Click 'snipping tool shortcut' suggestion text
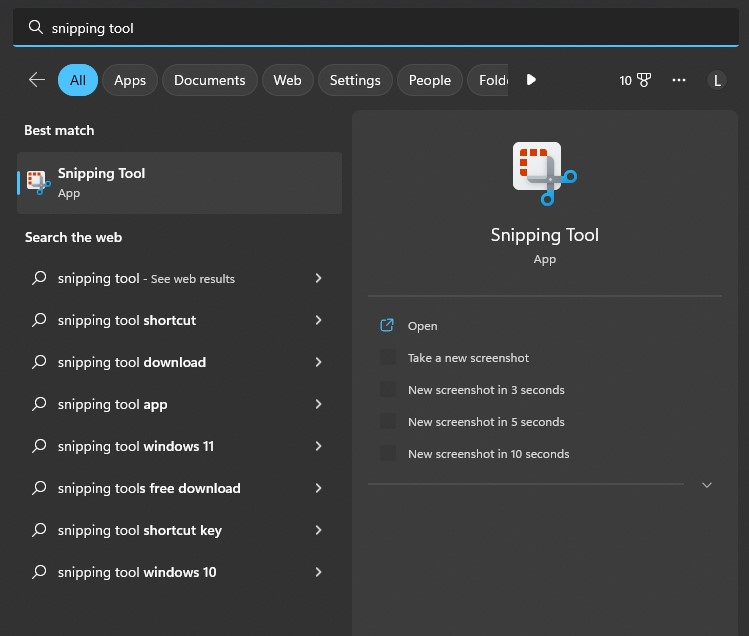 (x=127, y=320)
